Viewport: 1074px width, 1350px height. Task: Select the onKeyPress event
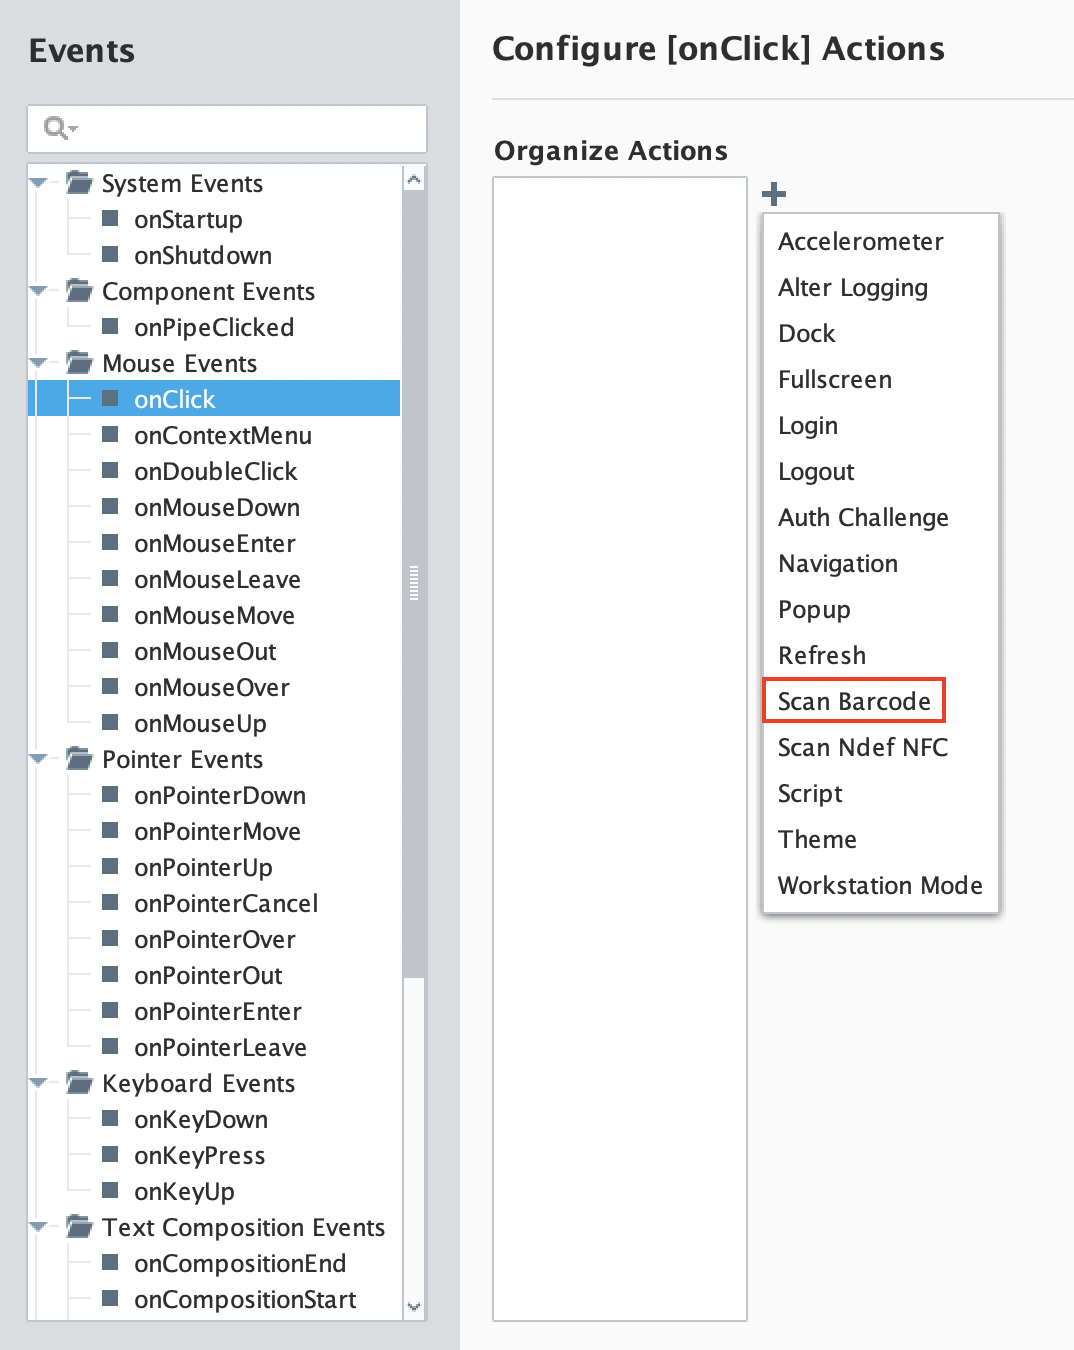[199, 1155]
